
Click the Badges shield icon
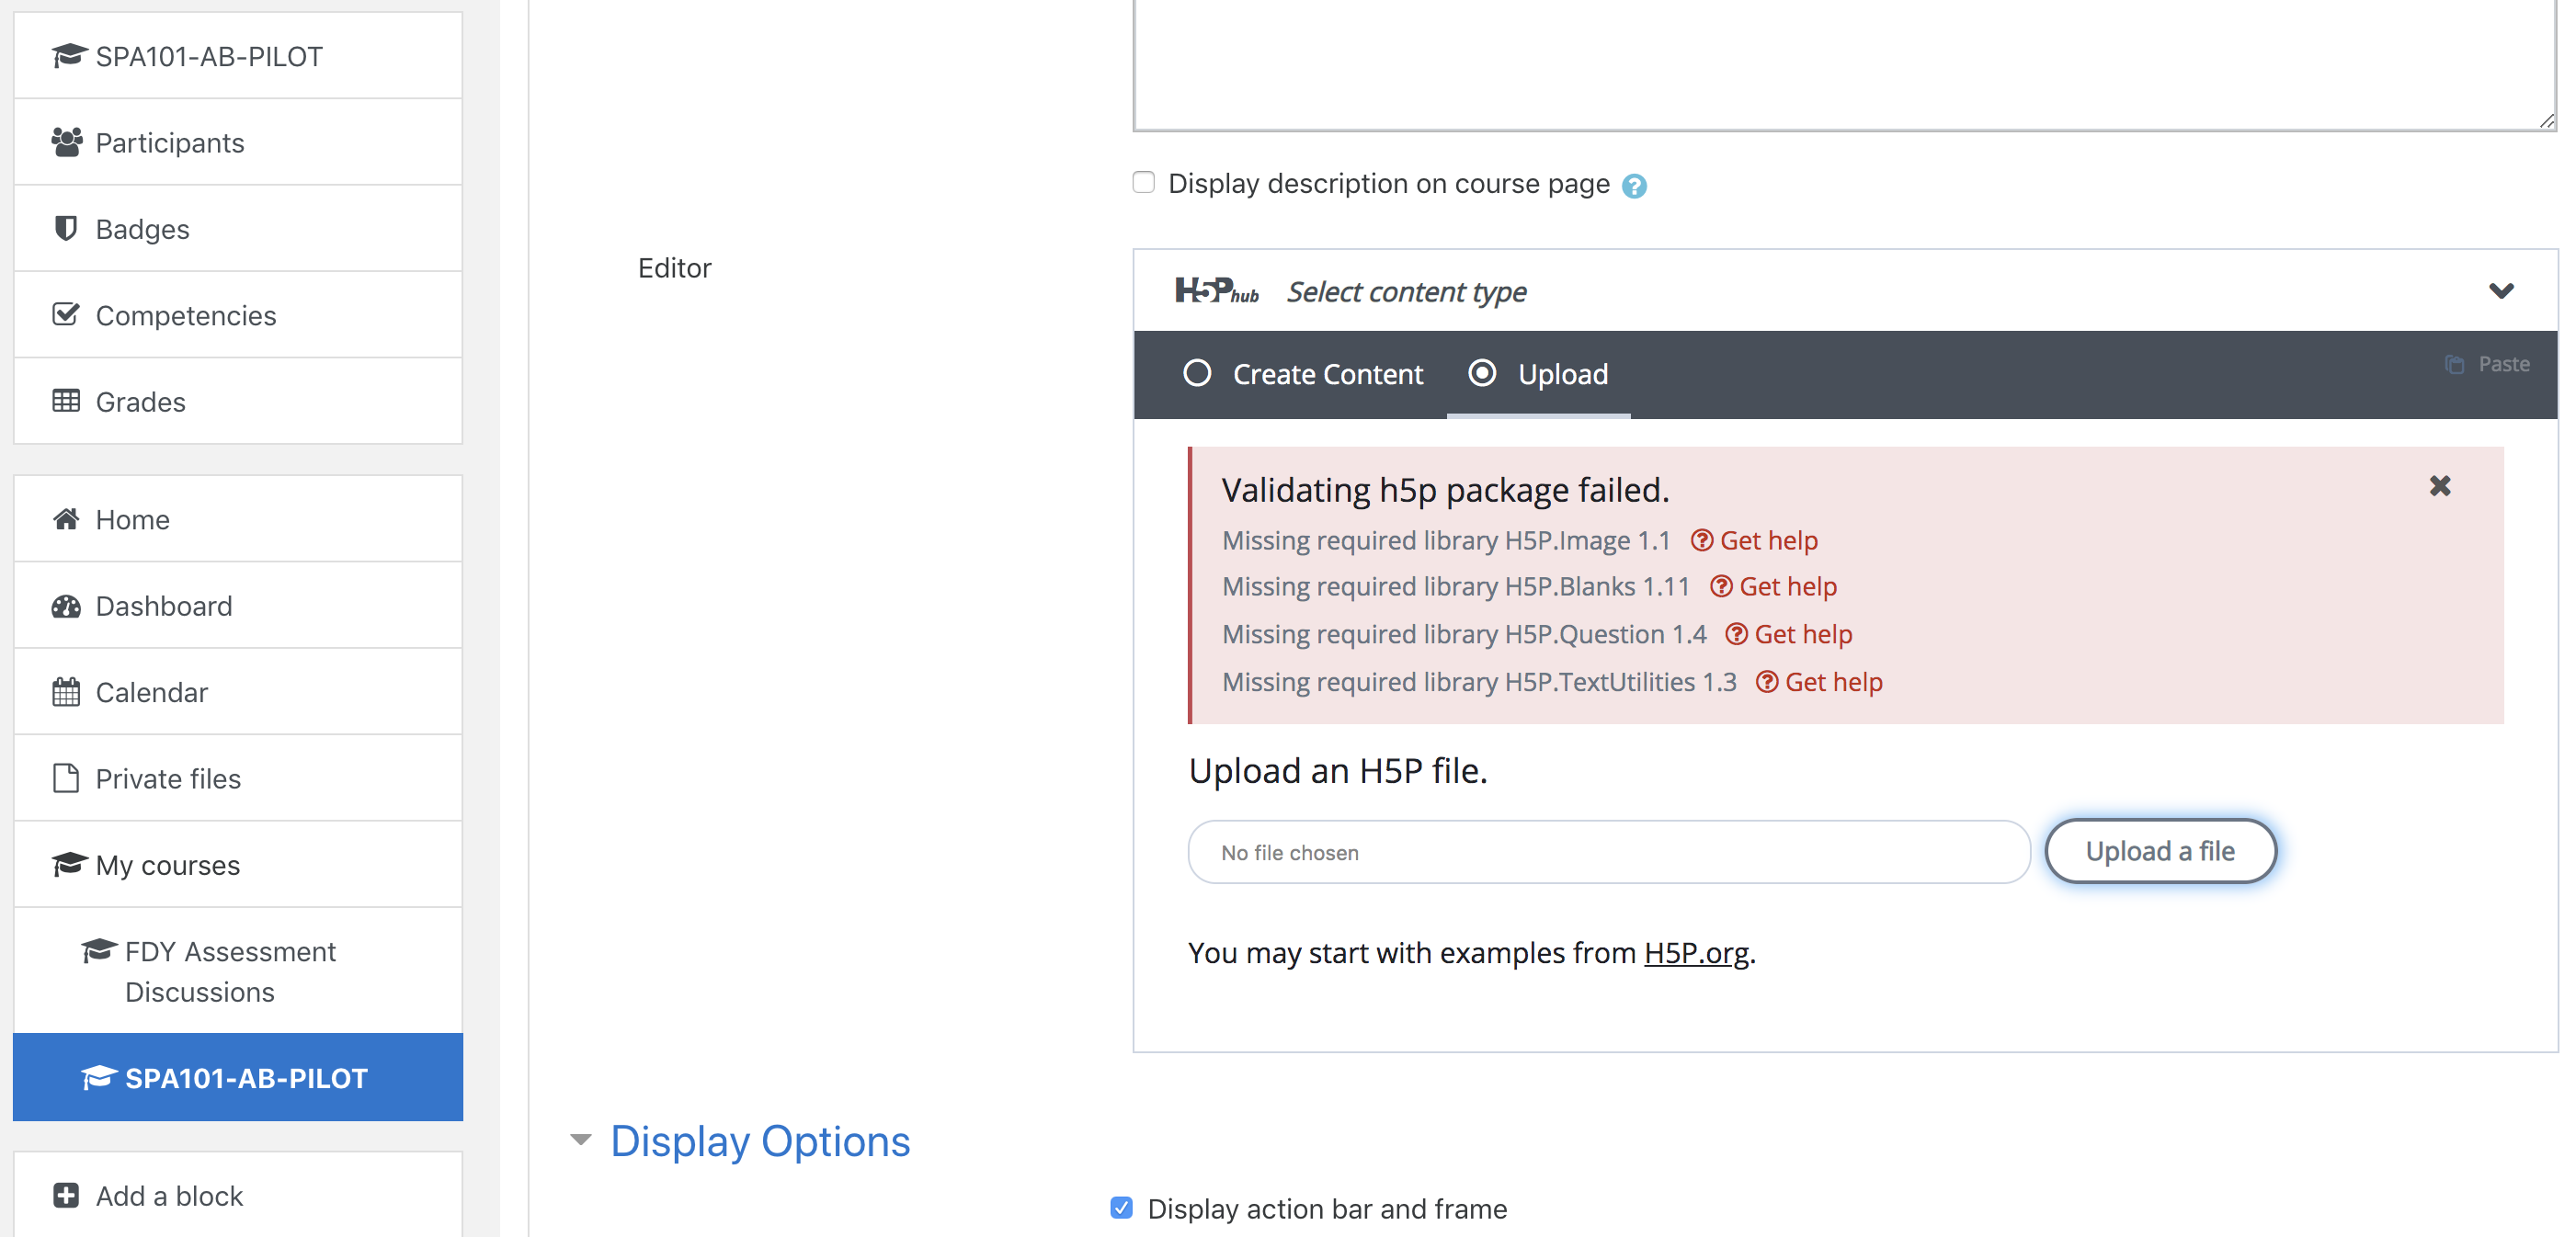click(66, 229)
